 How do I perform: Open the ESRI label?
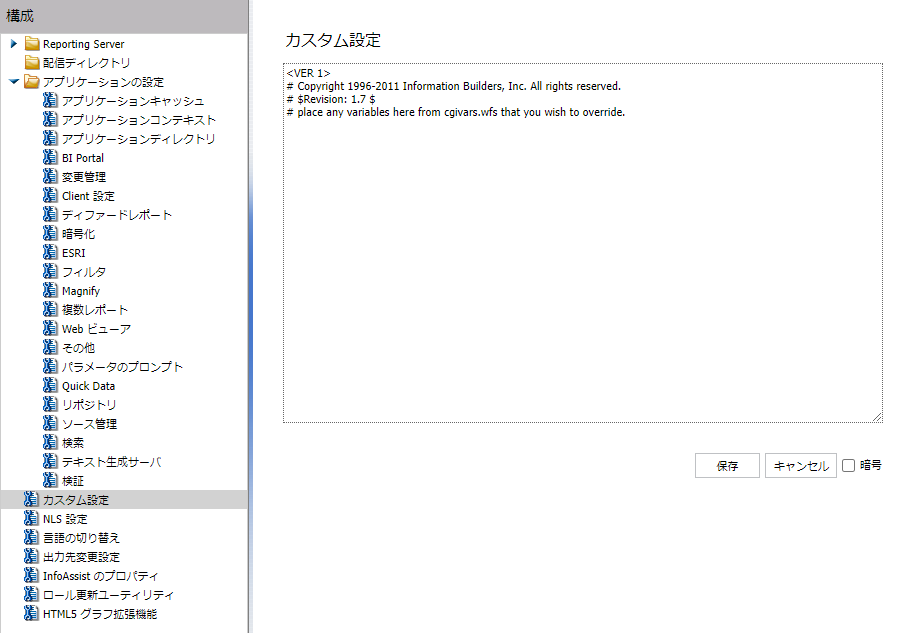74,253
